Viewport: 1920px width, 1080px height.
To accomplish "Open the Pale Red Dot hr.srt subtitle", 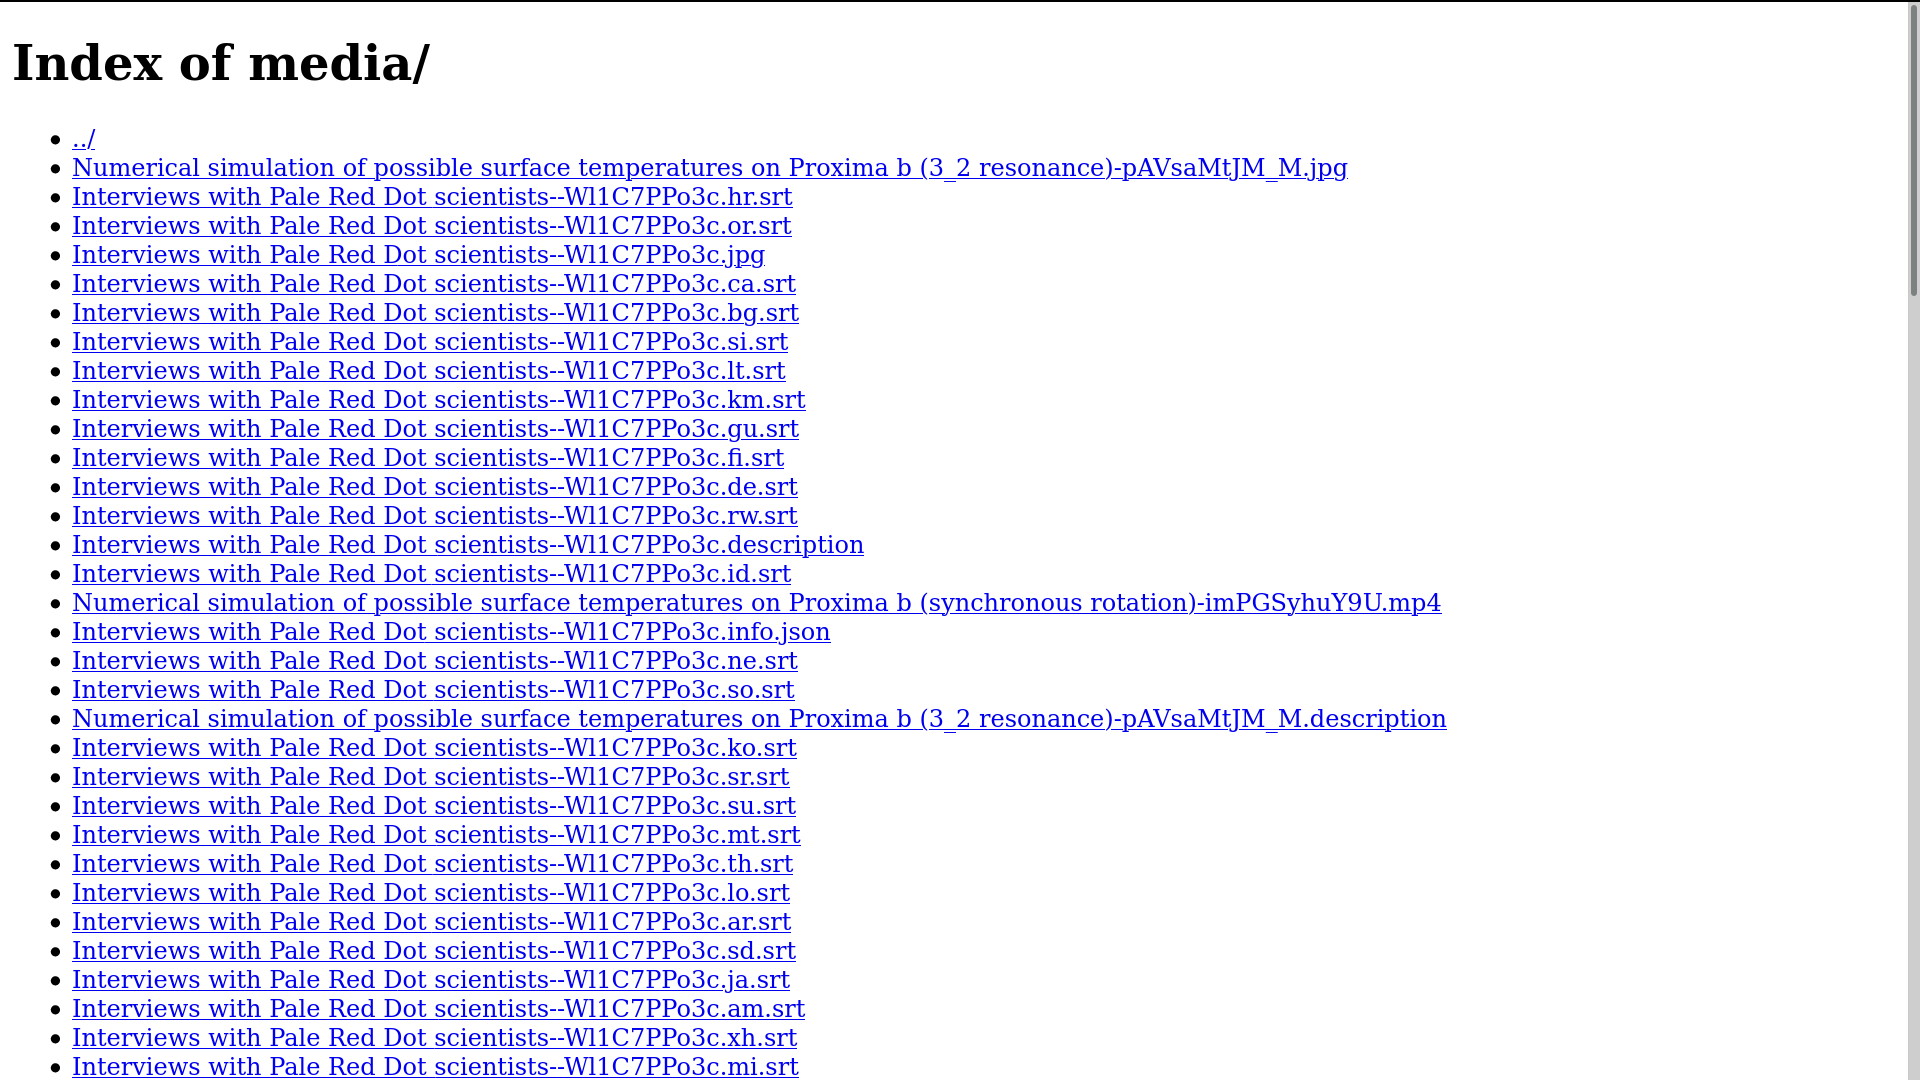I will click(x=432, y=197).
